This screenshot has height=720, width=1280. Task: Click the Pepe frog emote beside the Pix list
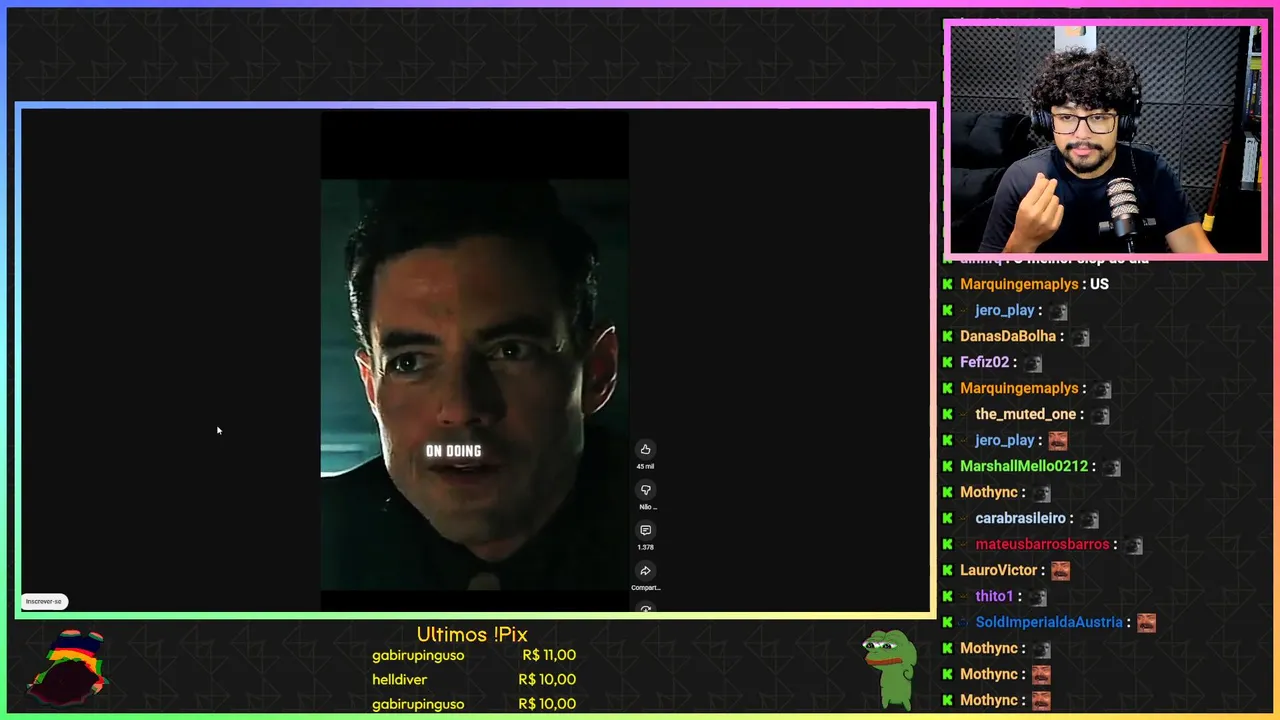(889, 668)
